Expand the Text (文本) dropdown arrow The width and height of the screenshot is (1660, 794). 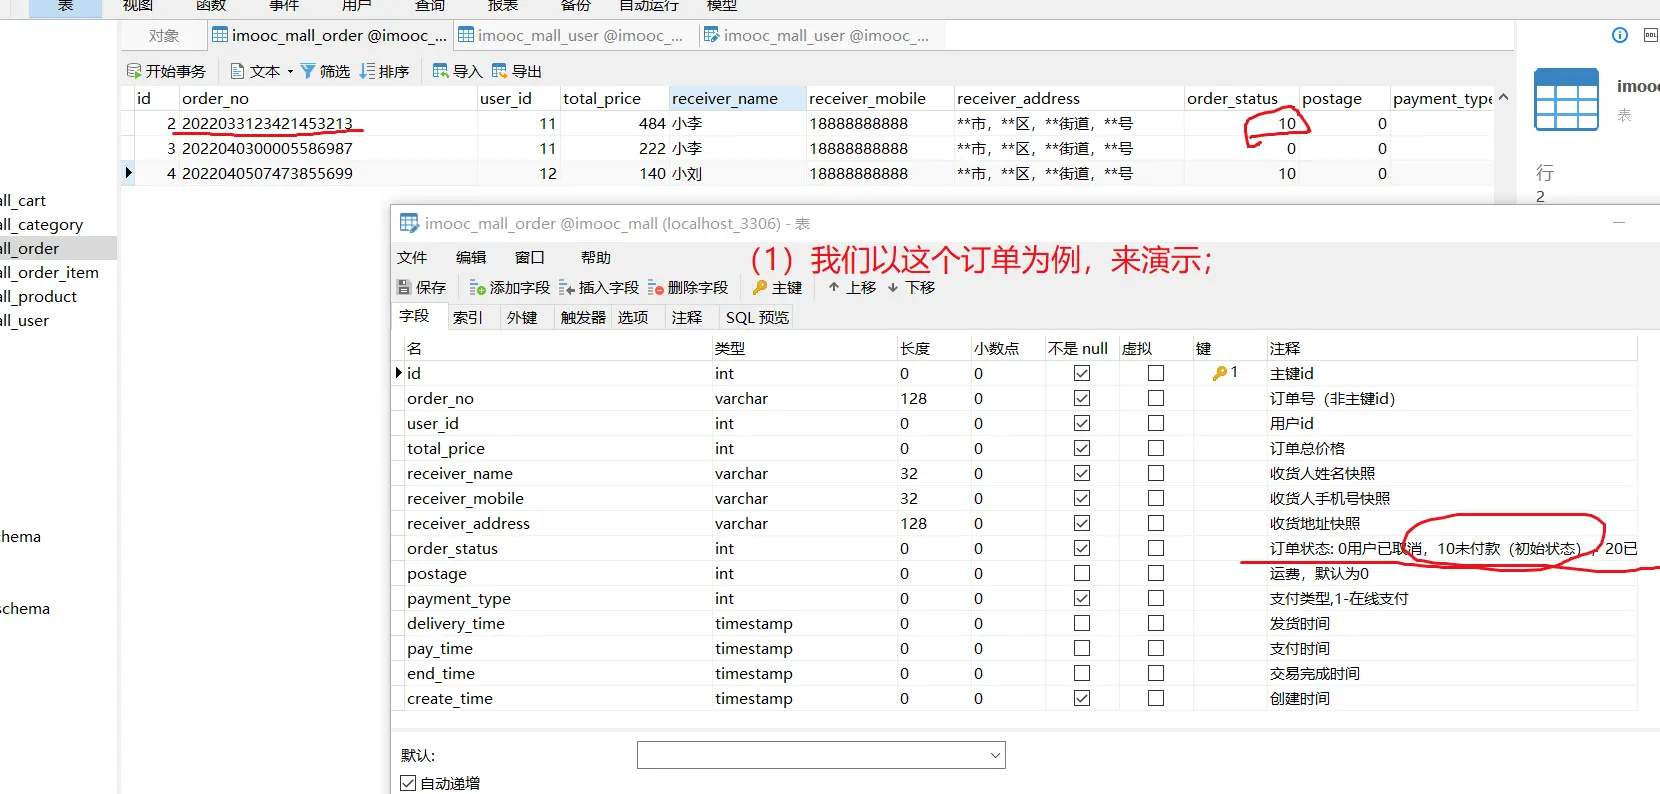coord(290,71)
